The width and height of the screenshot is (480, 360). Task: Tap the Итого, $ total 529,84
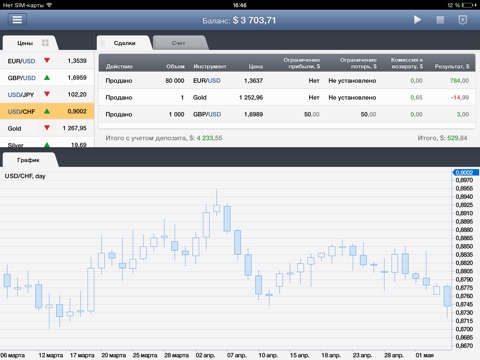[x=457, y=138]
